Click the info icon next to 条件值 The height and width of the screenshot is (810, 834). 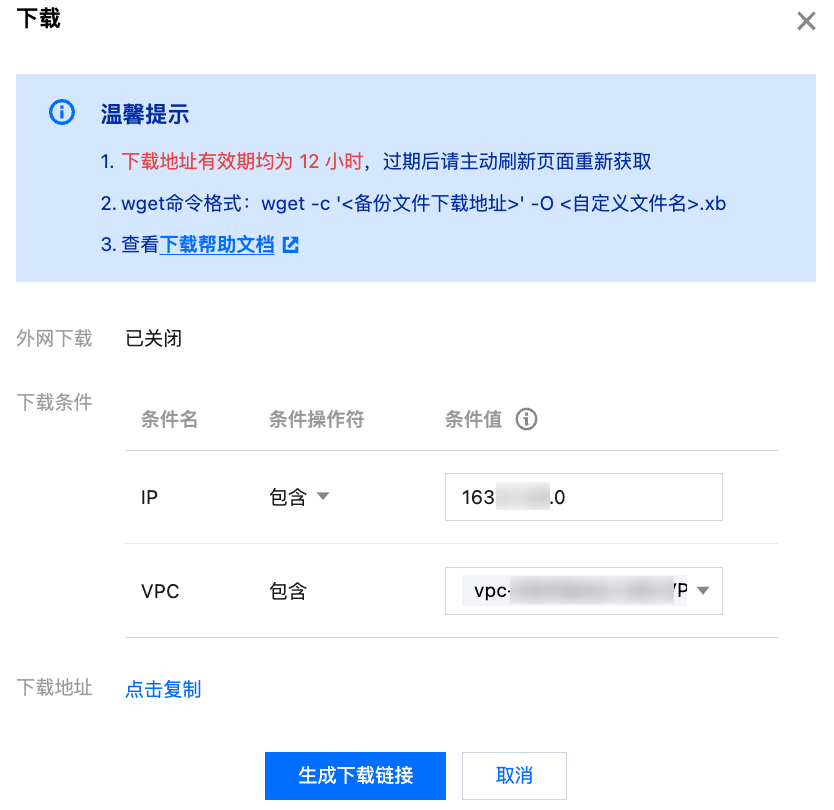[526, 419]
